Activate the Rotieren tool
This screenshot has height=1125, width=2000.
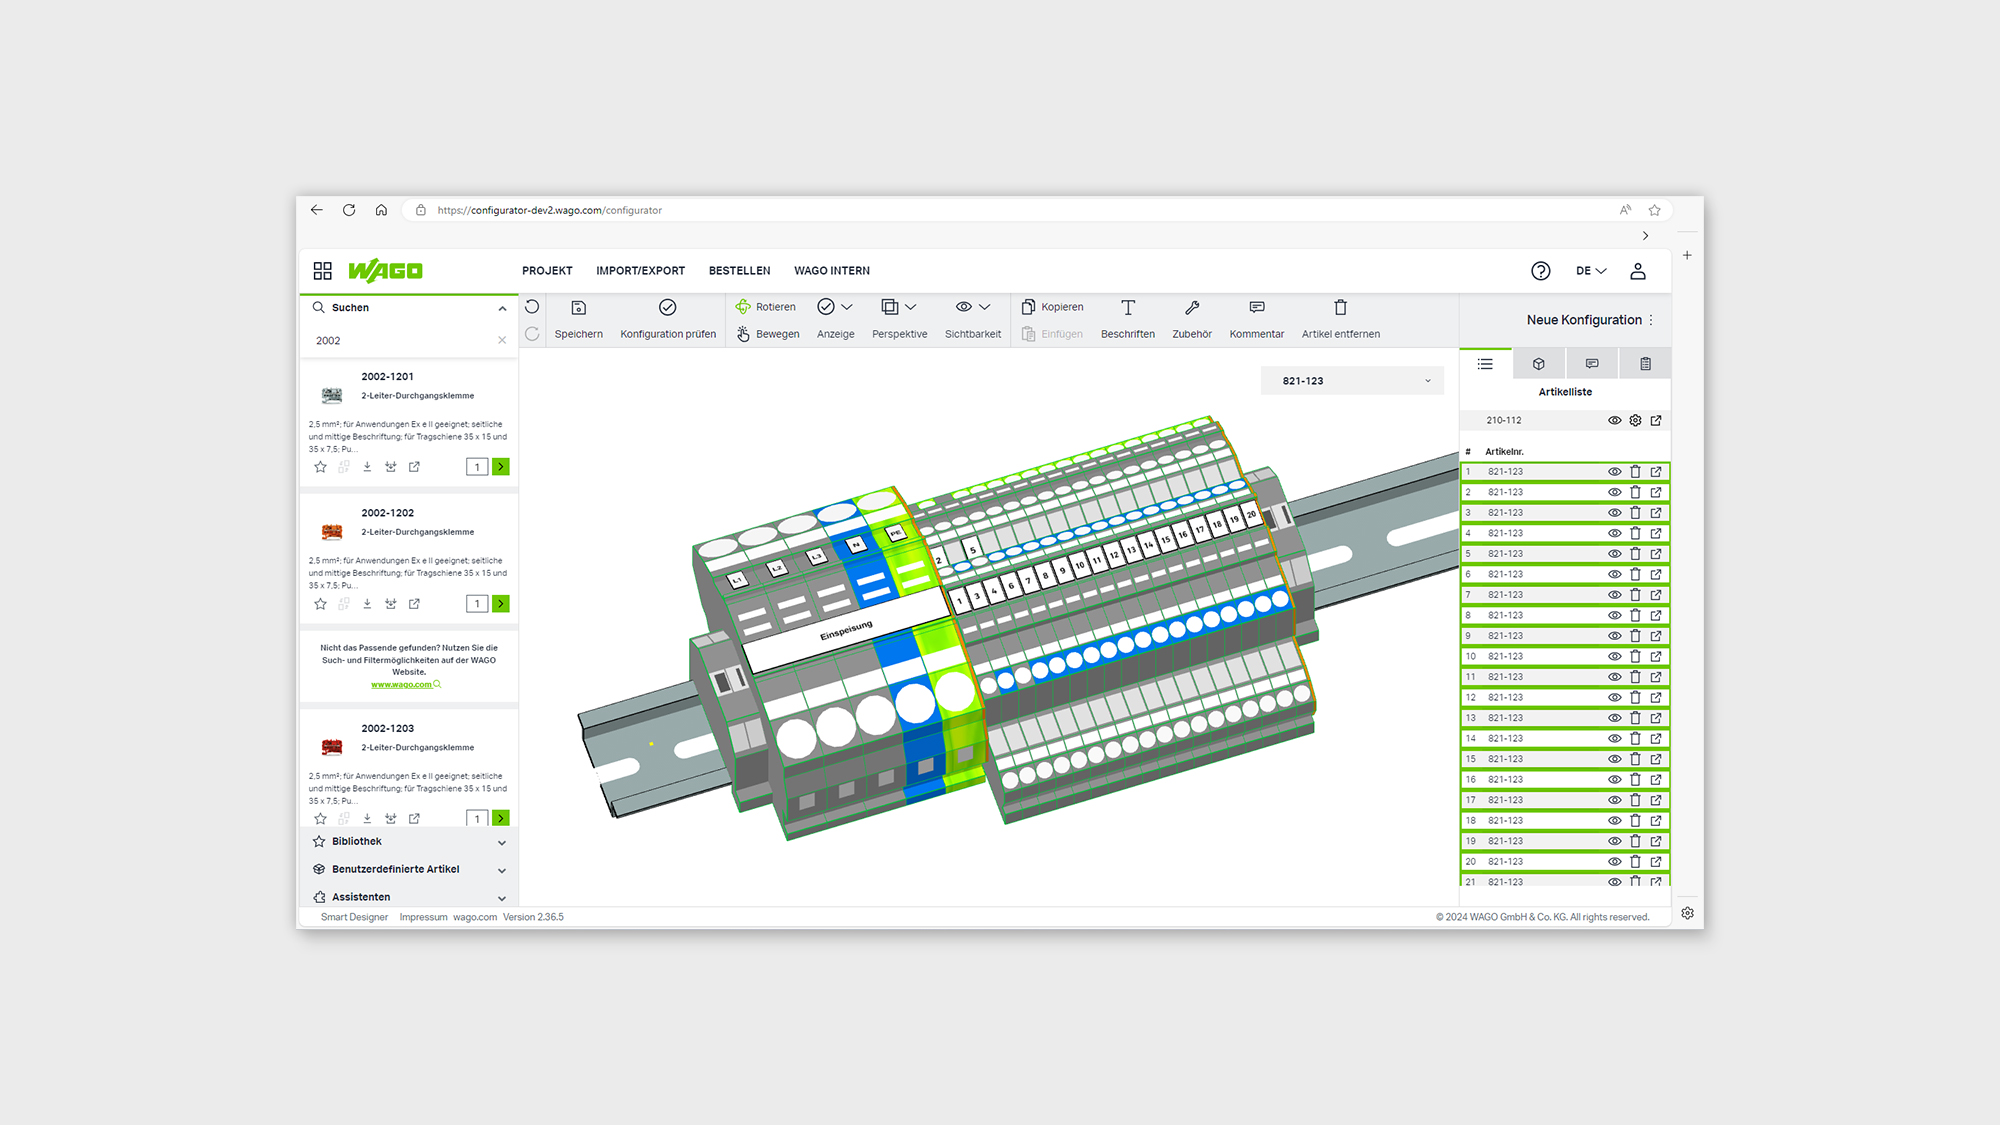[x=766, y=307]
